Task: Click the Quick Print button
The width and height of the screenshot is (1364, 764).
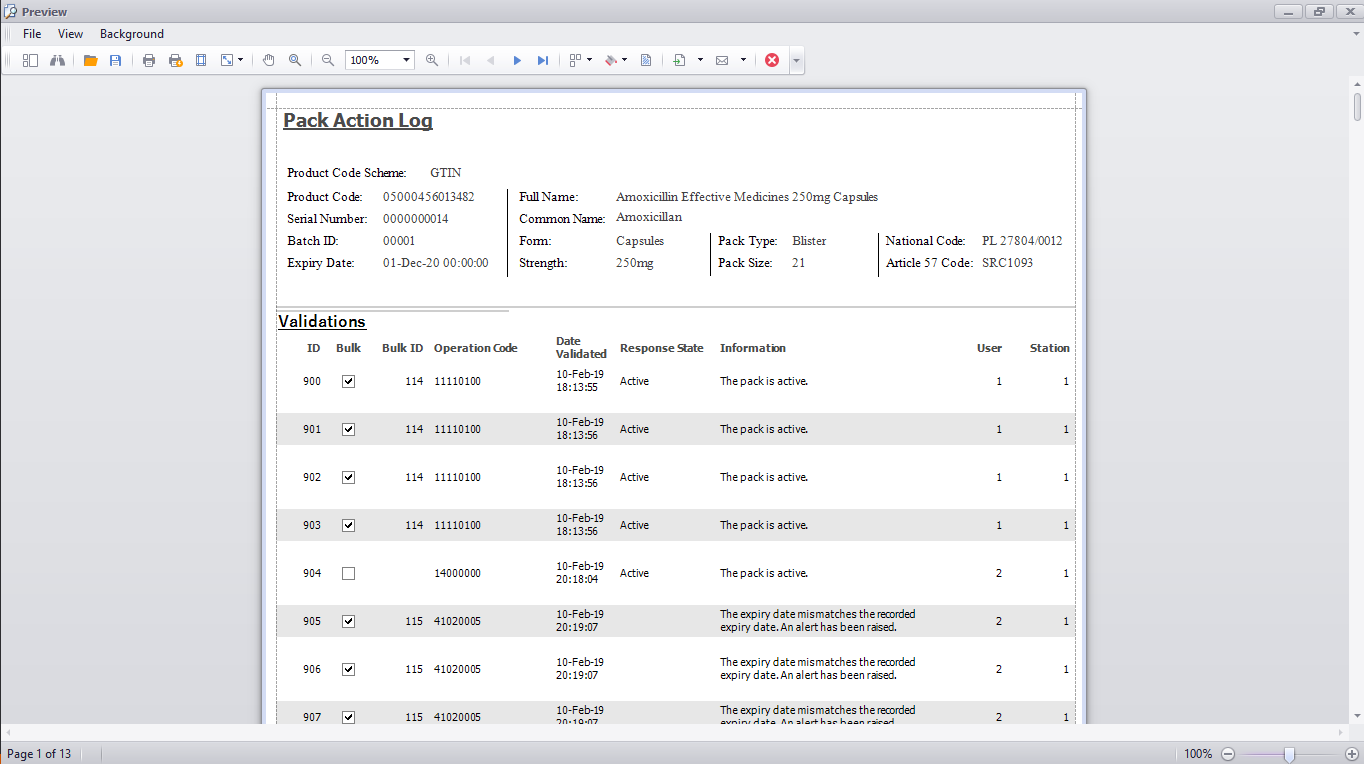Action: point(175,60)
